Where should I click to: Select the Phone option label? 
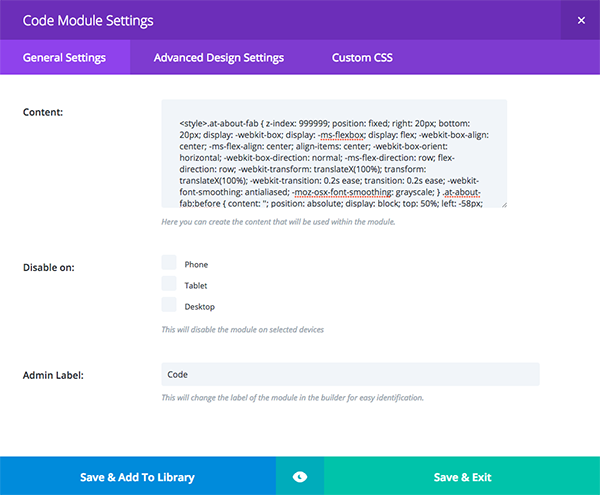tap(196, 265)
